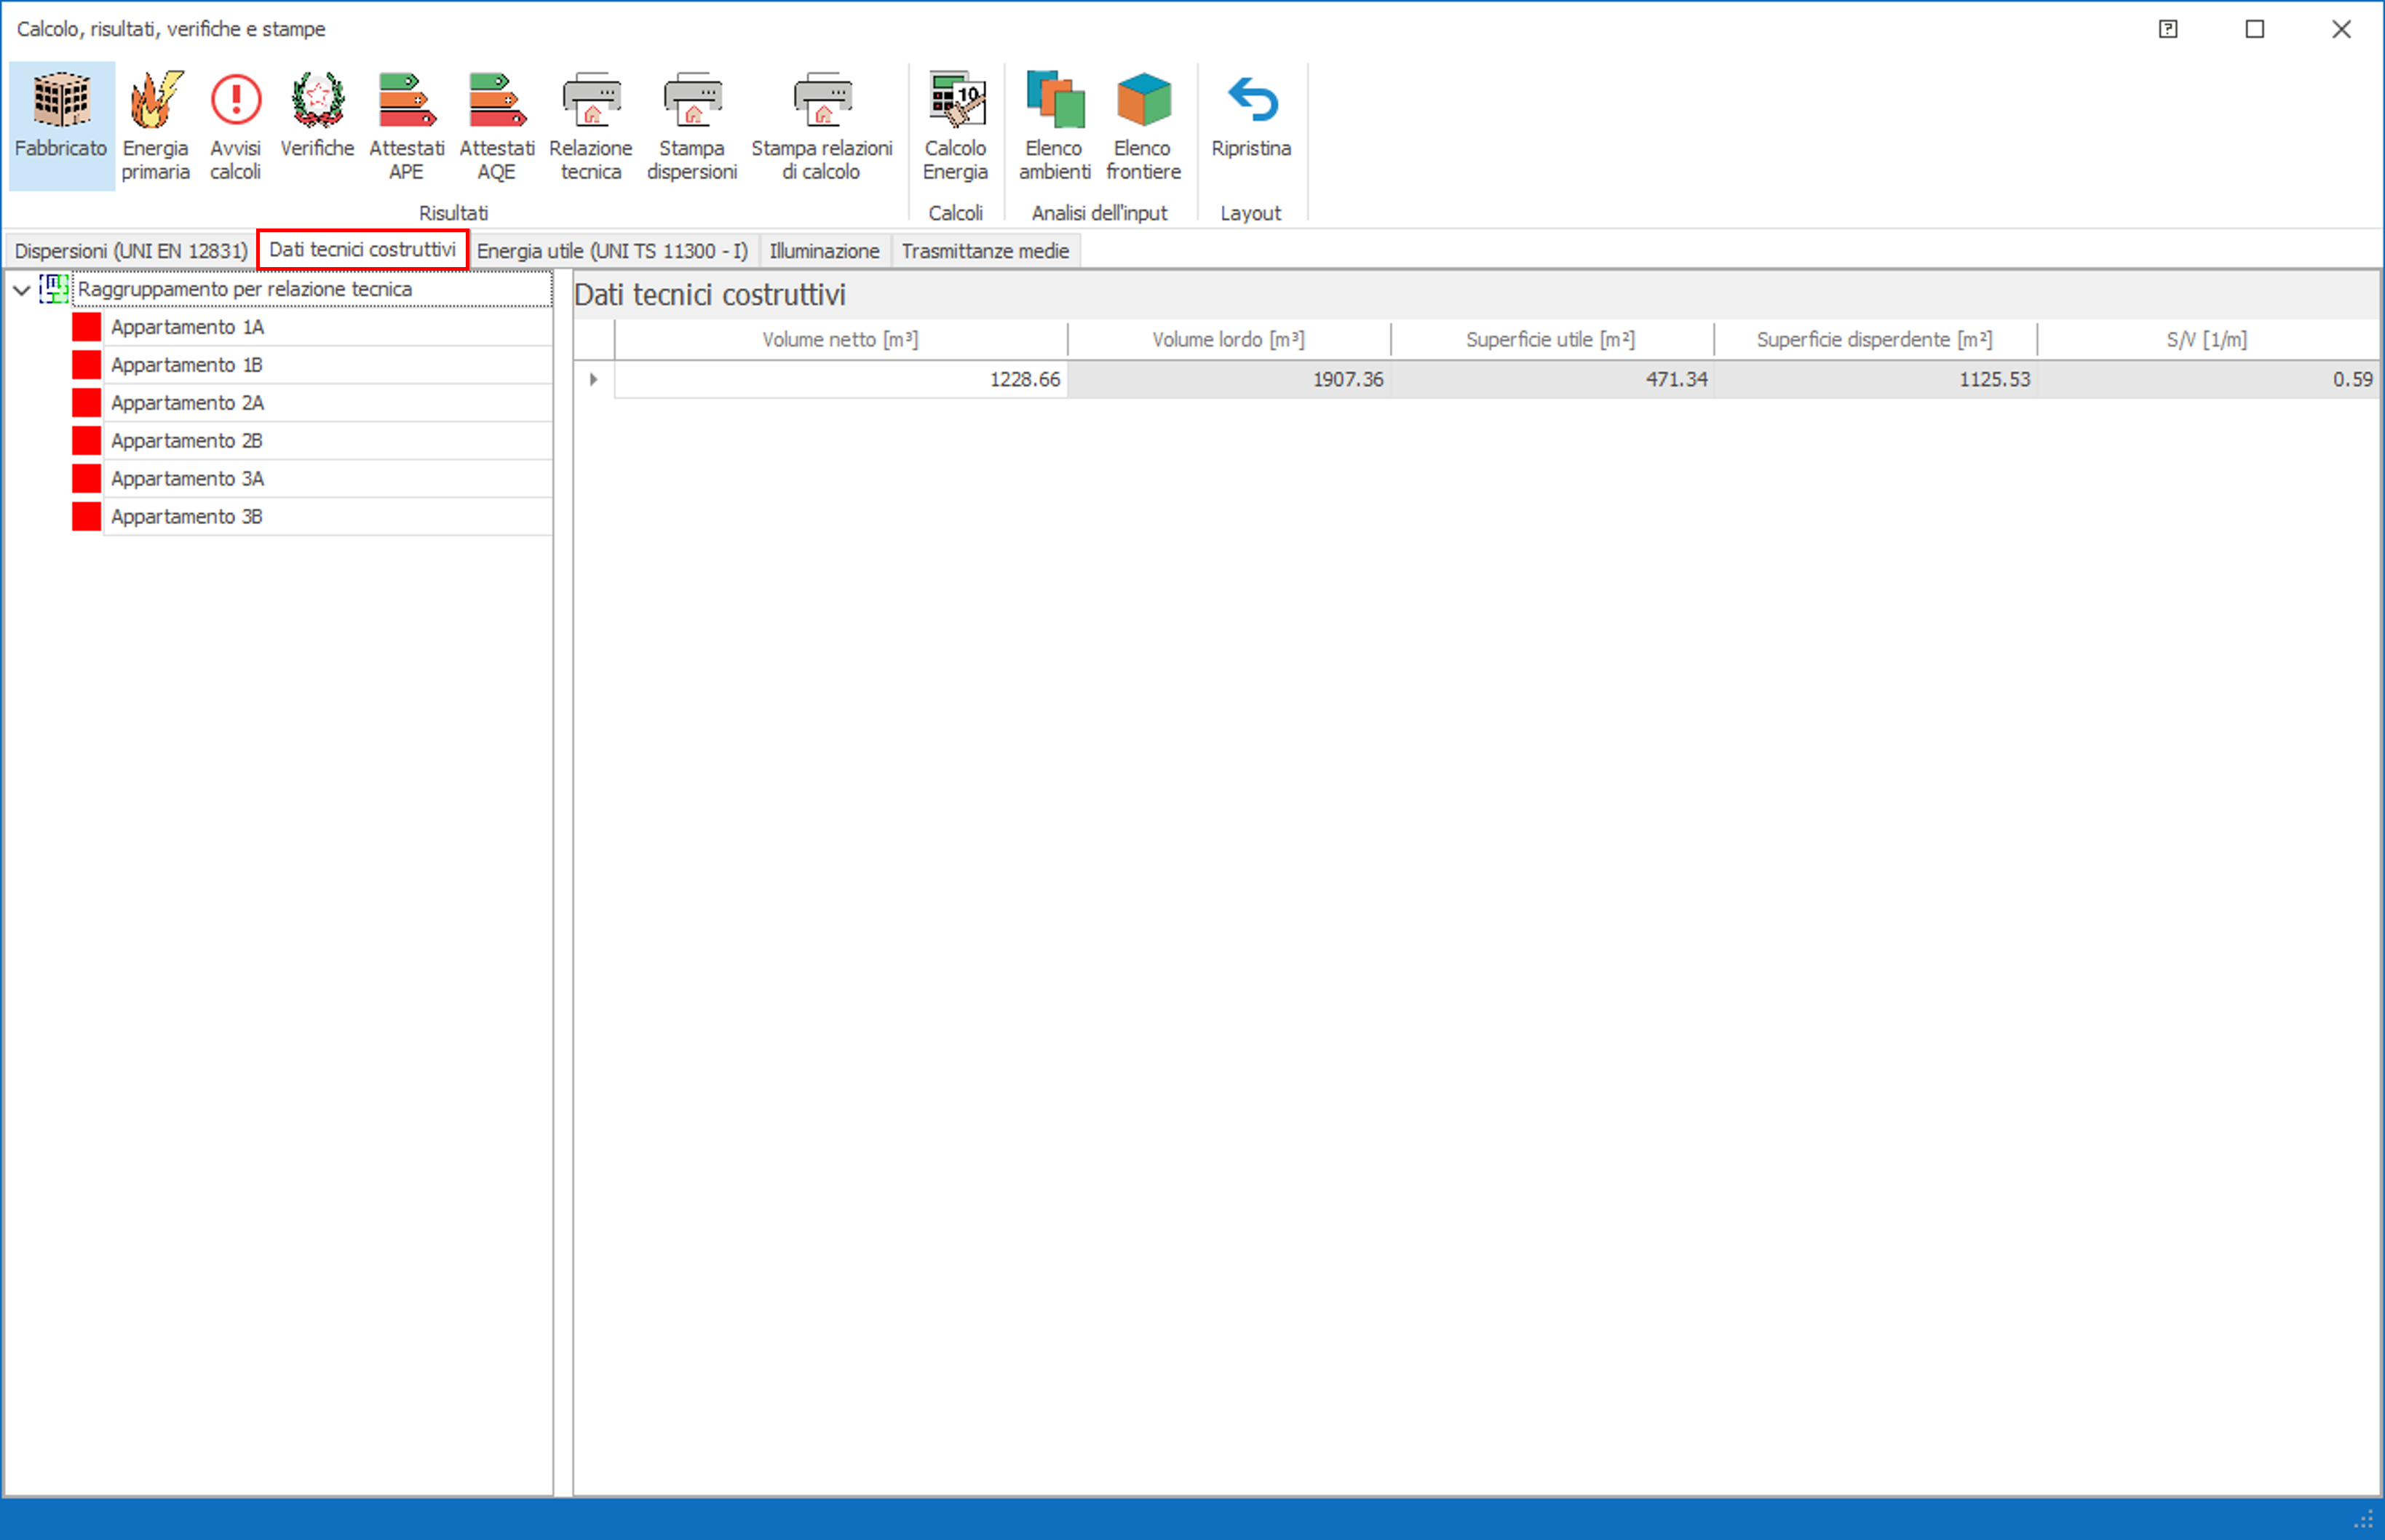Screen dimensions: 2385x1540
Task: Open Attestati AQE energy labels
Action: coord(496,125)
